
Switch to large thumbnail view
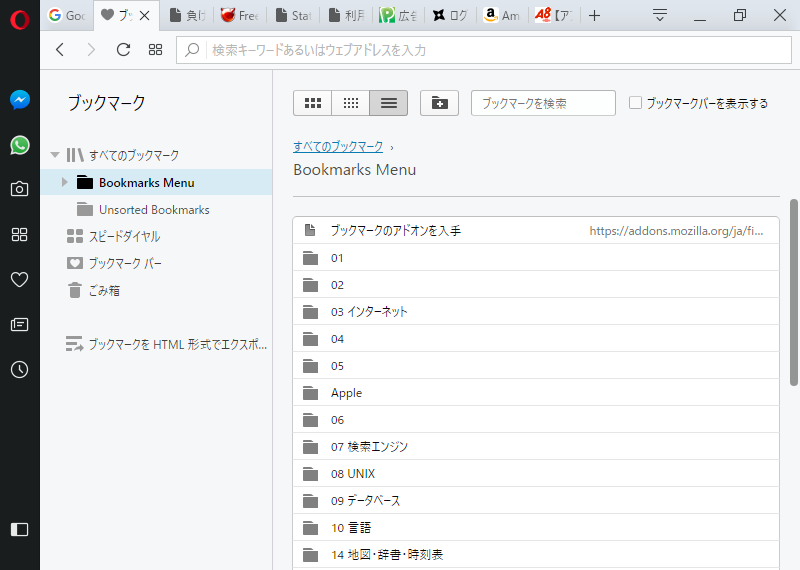pos(312,103)
